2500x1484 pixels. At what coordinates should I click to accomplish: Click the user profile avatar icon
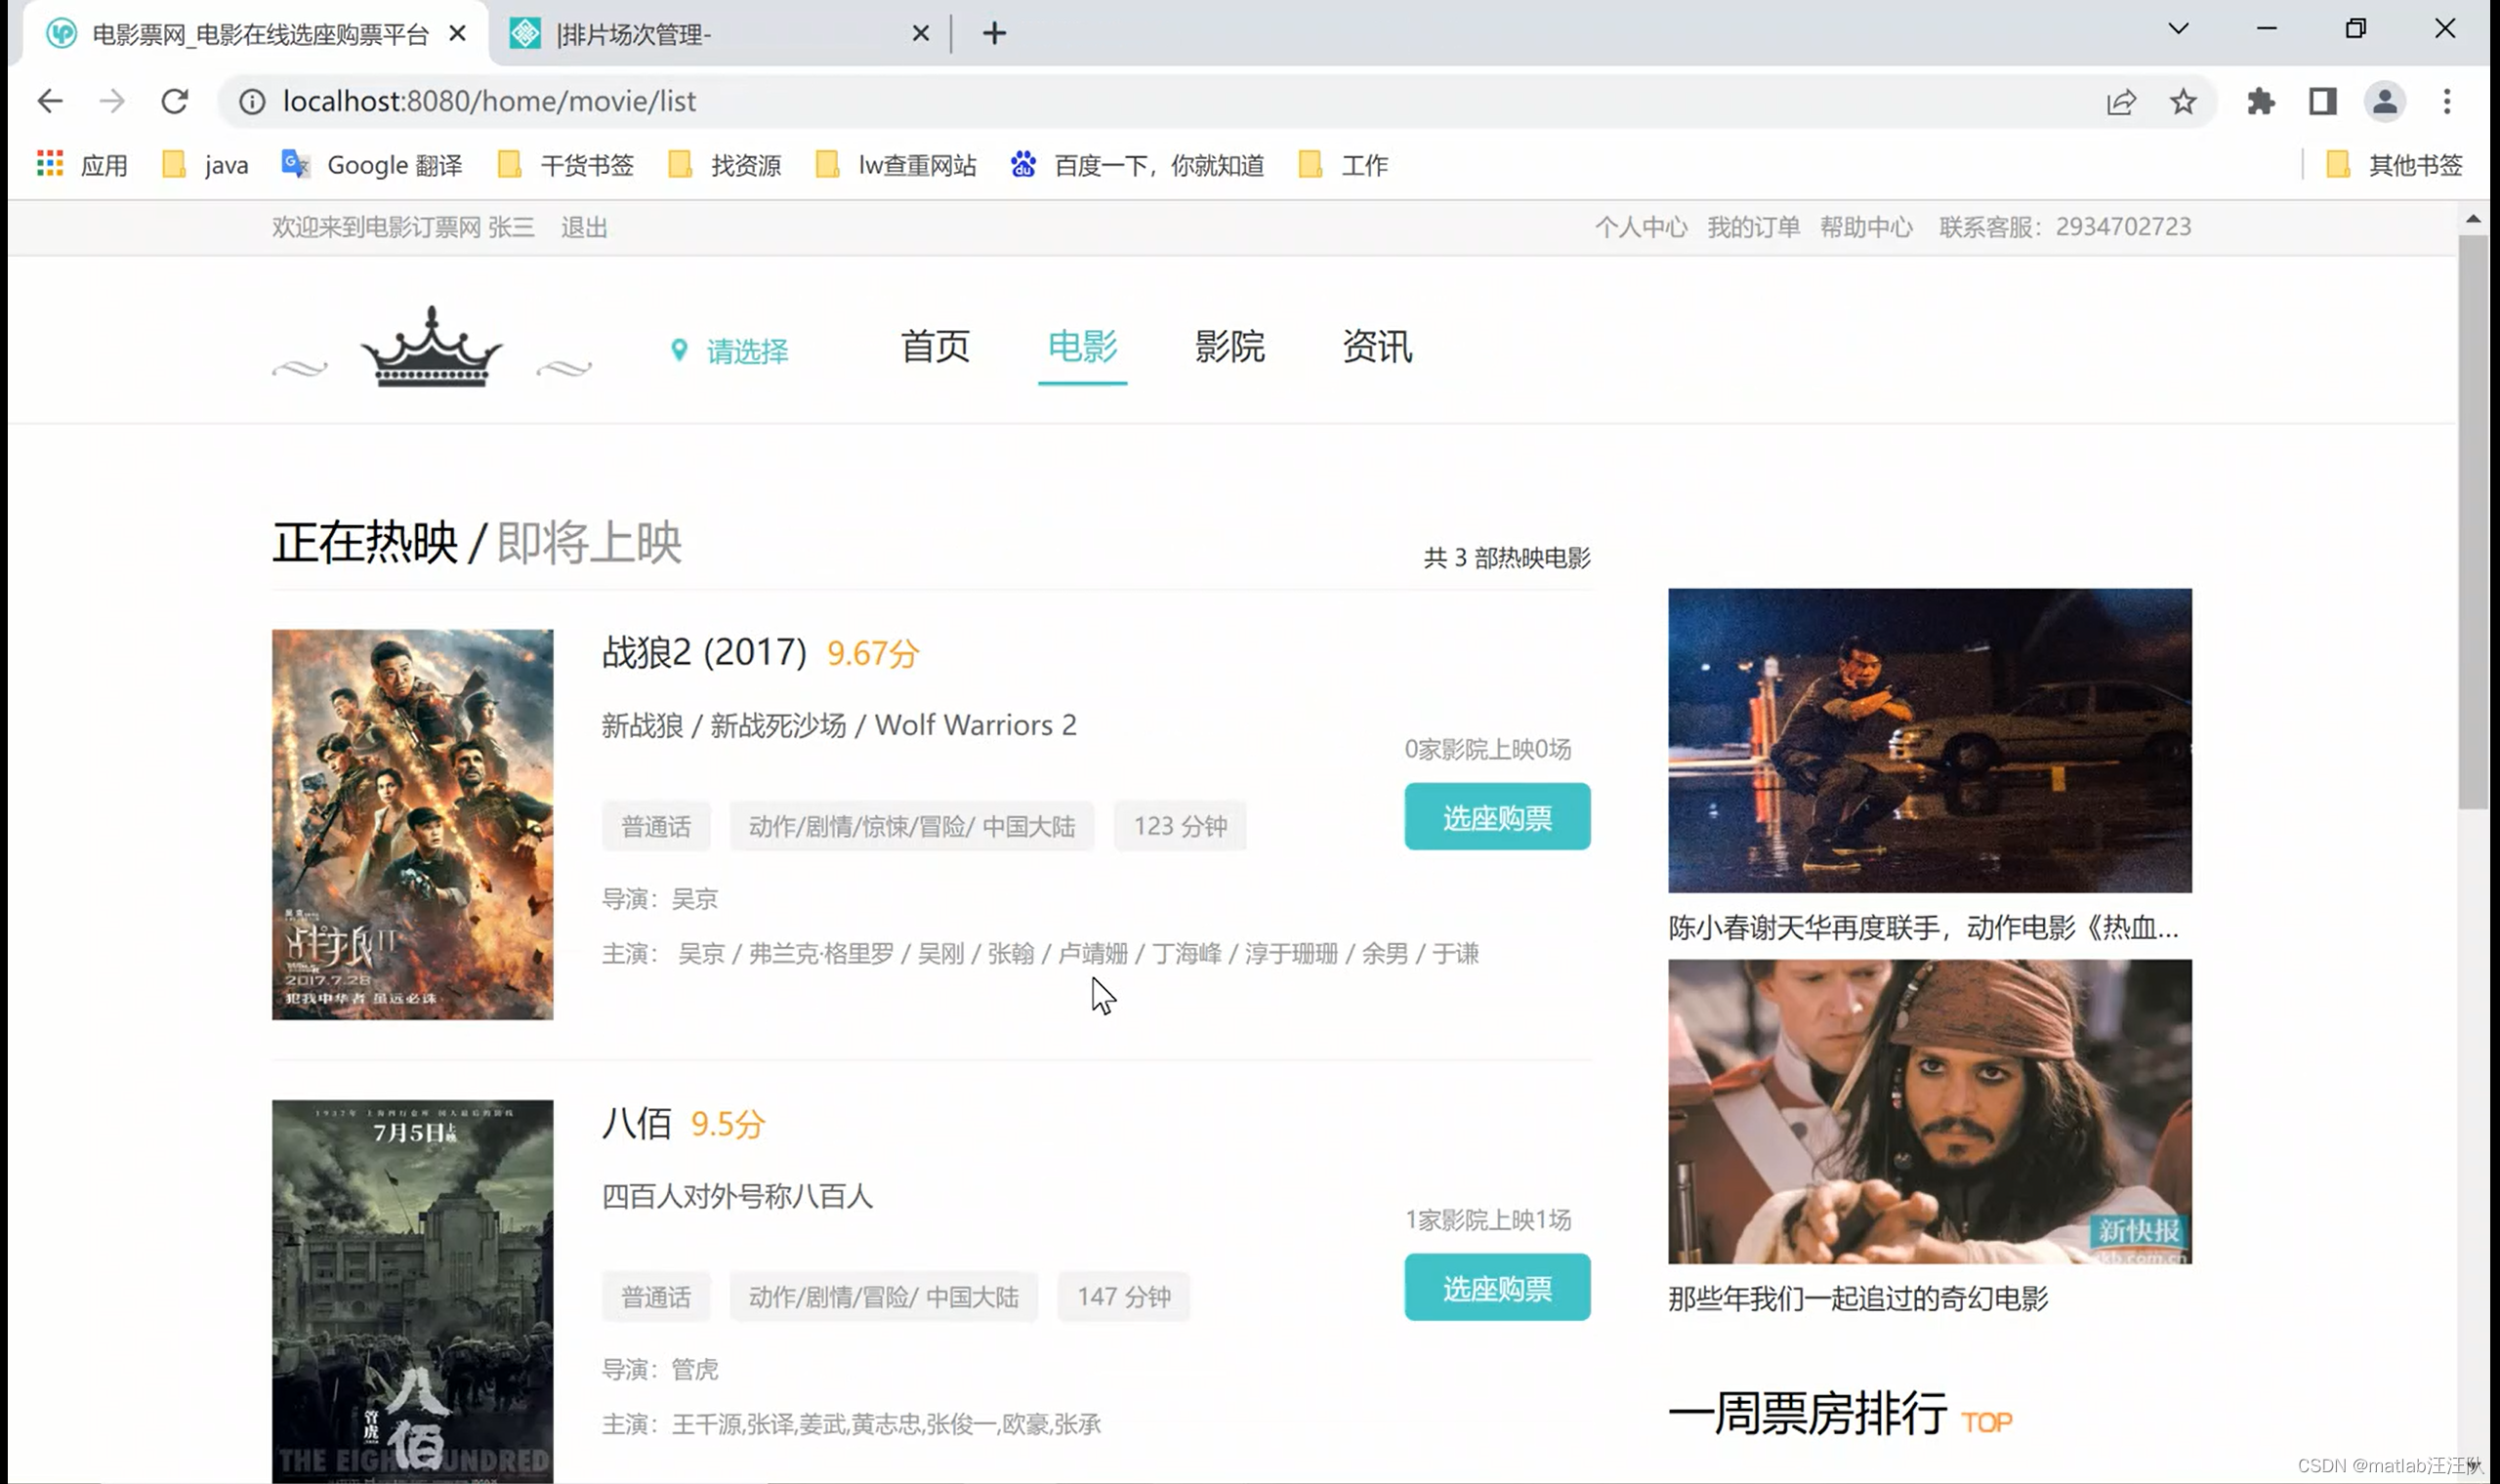2384,101
